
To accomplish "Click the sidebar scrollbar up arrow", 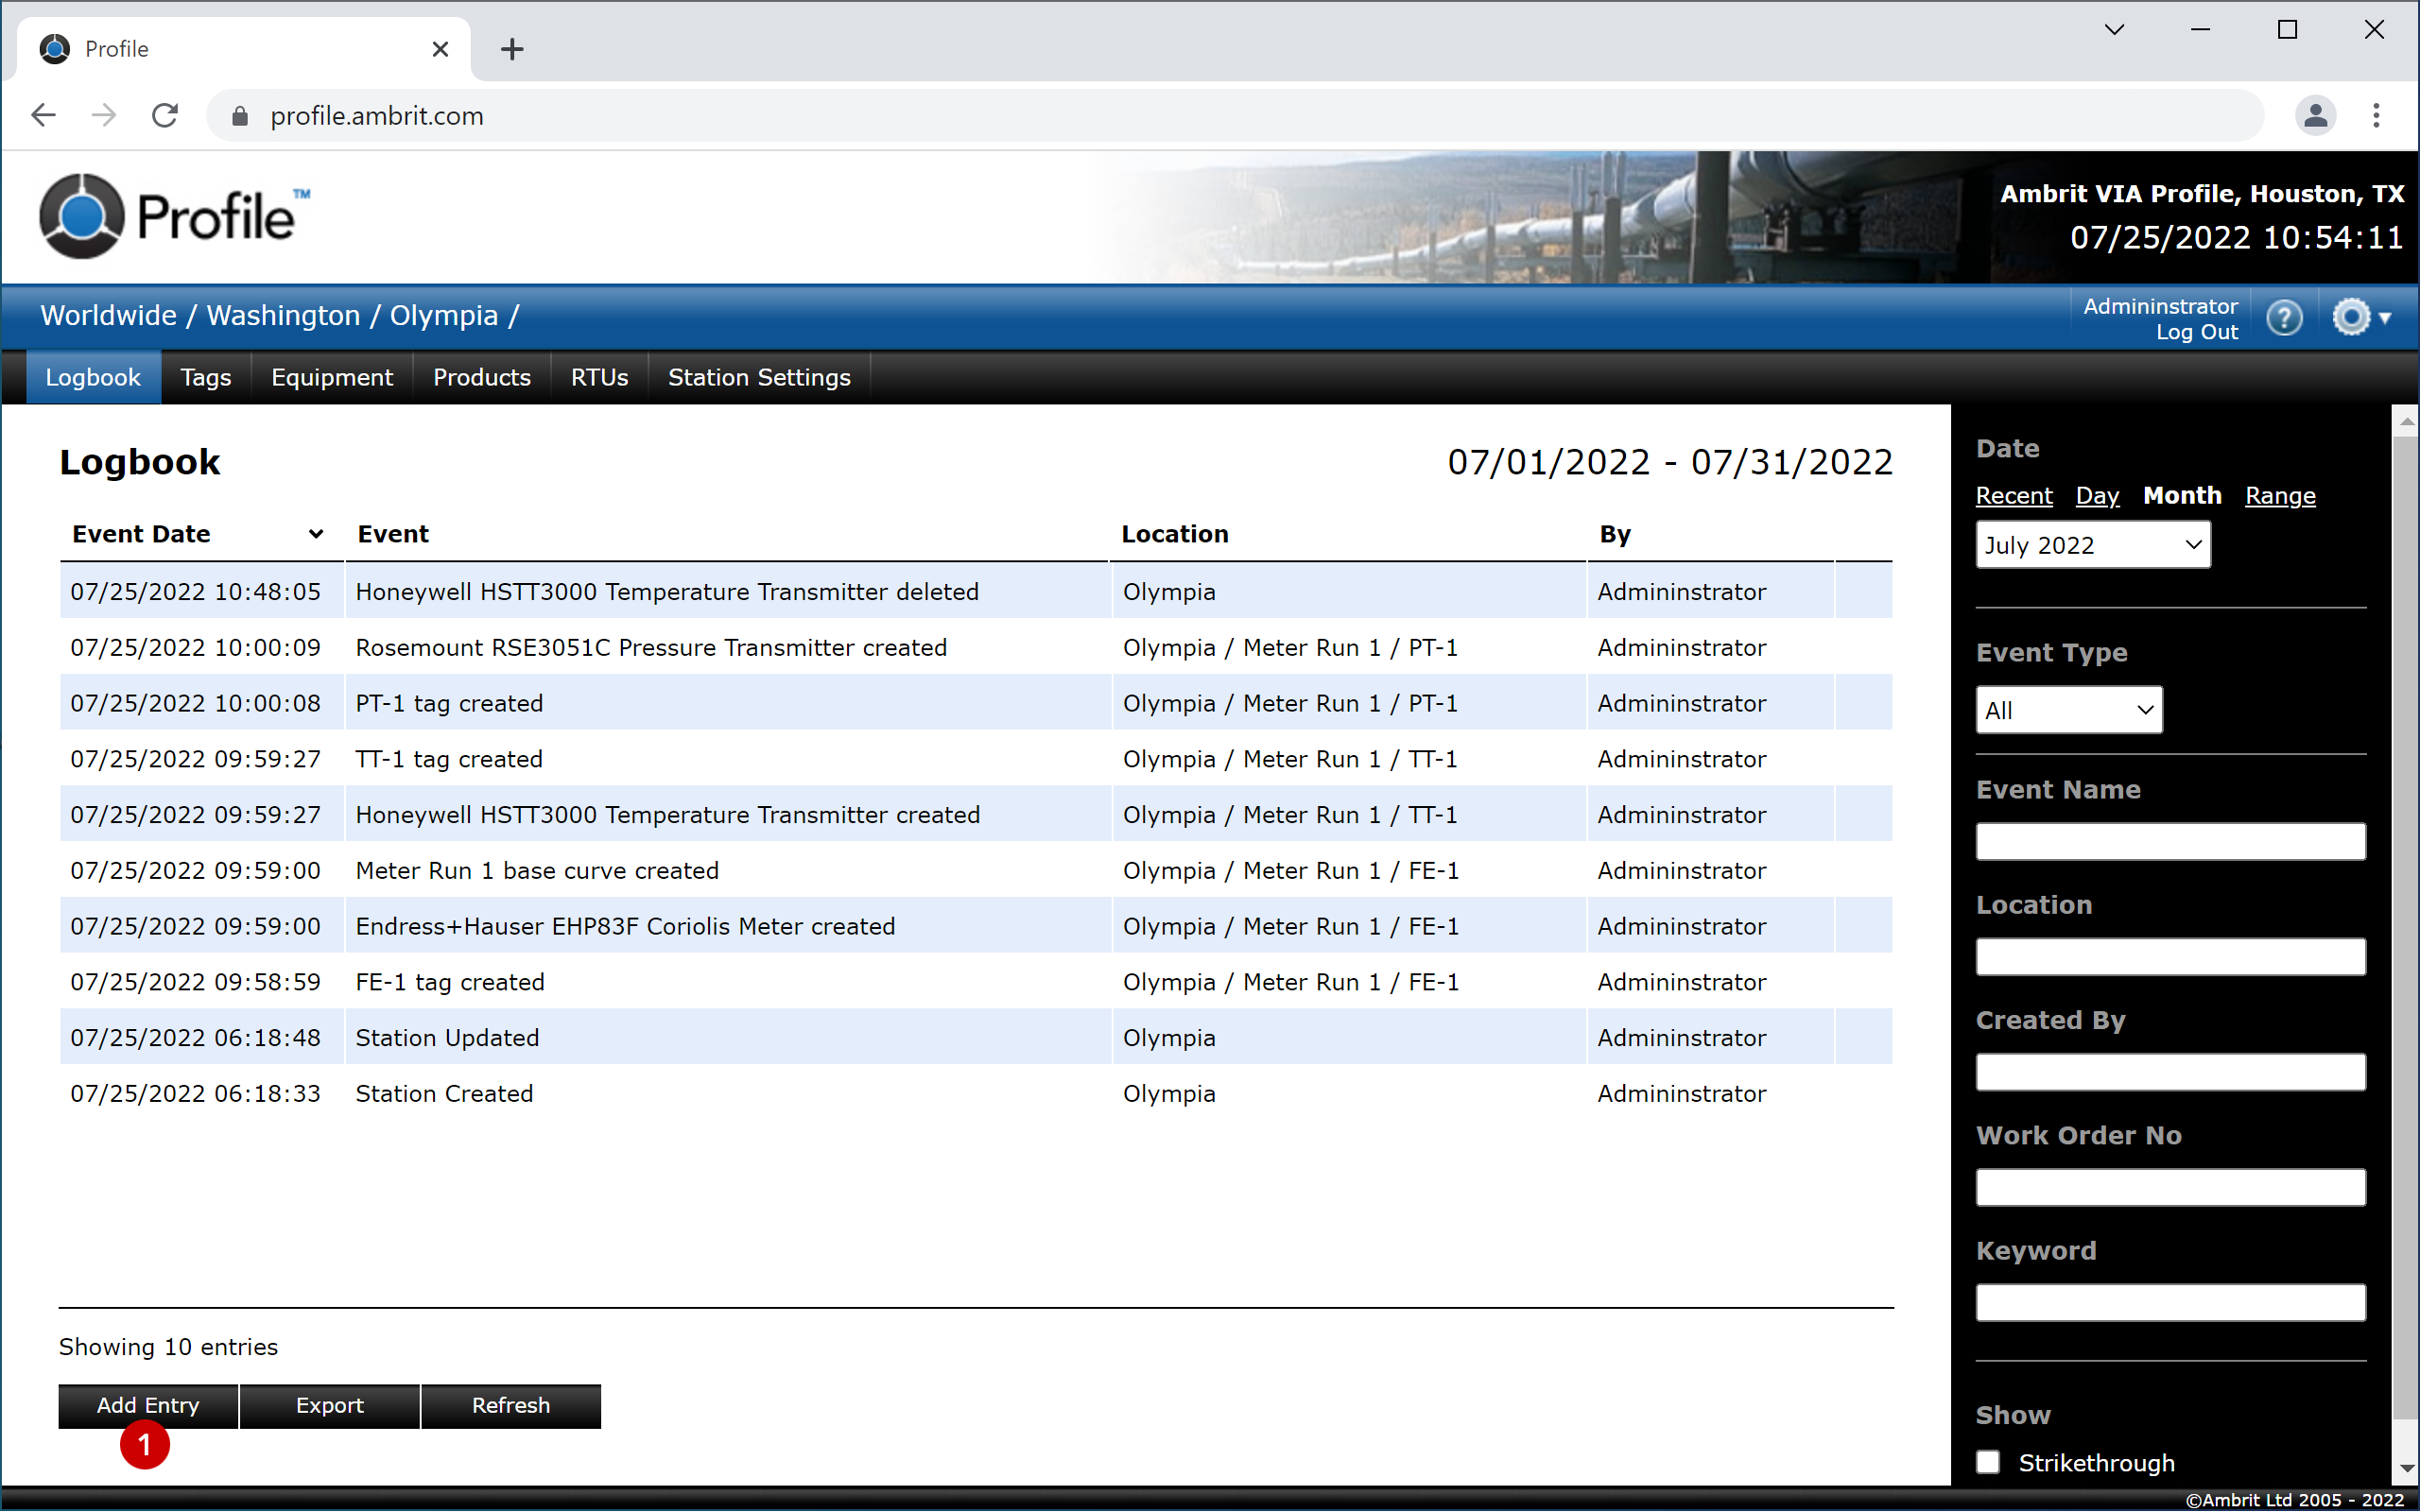I will pos(2405,421).
